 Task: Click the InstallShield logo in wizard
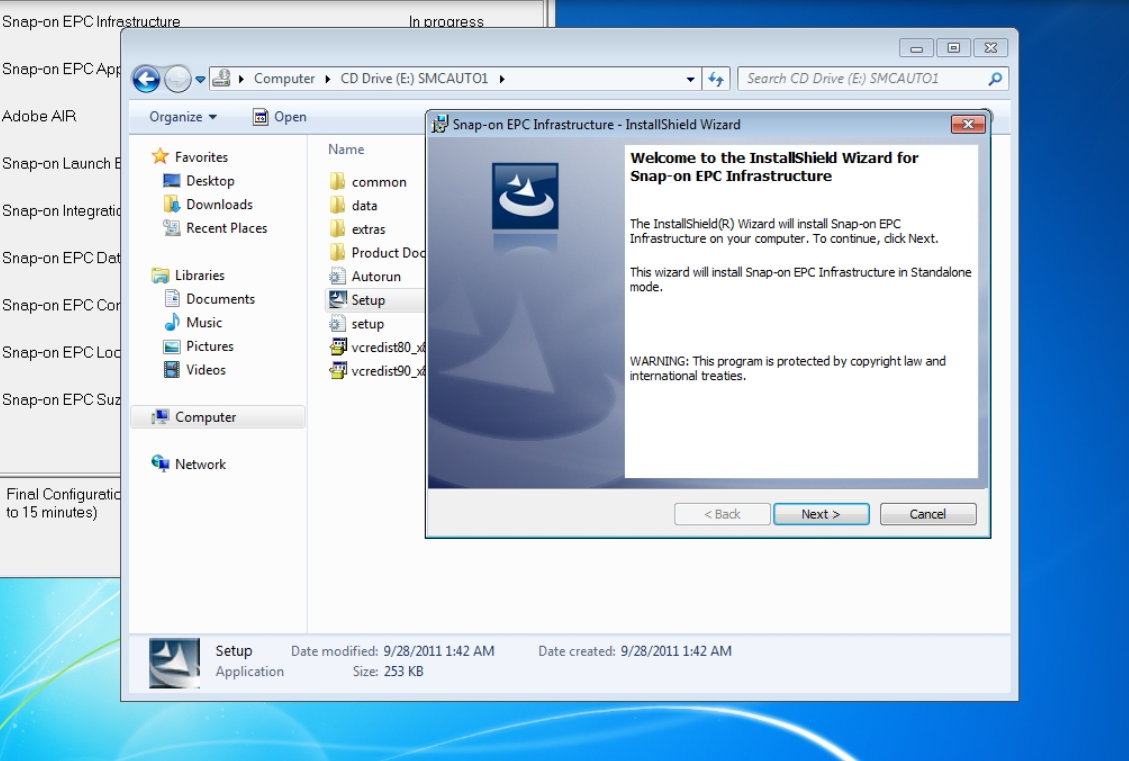click(525, 197)
